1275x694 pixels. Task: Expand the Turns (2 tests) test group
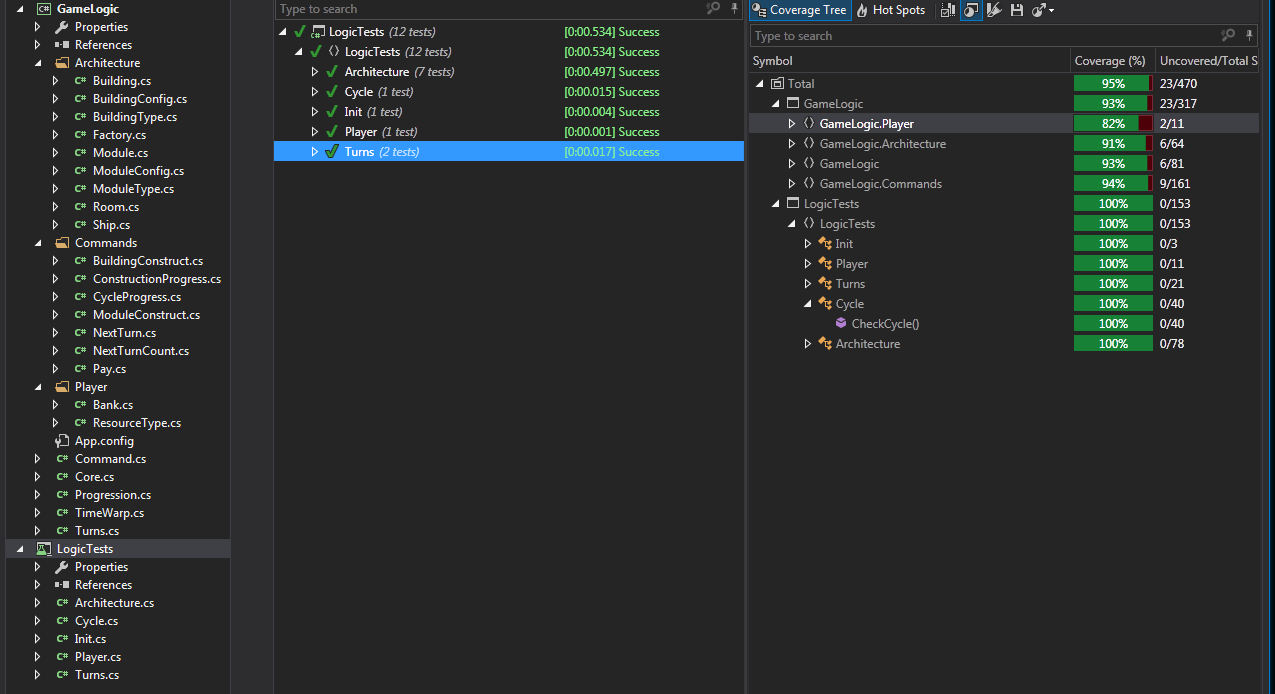click(315, 152)
